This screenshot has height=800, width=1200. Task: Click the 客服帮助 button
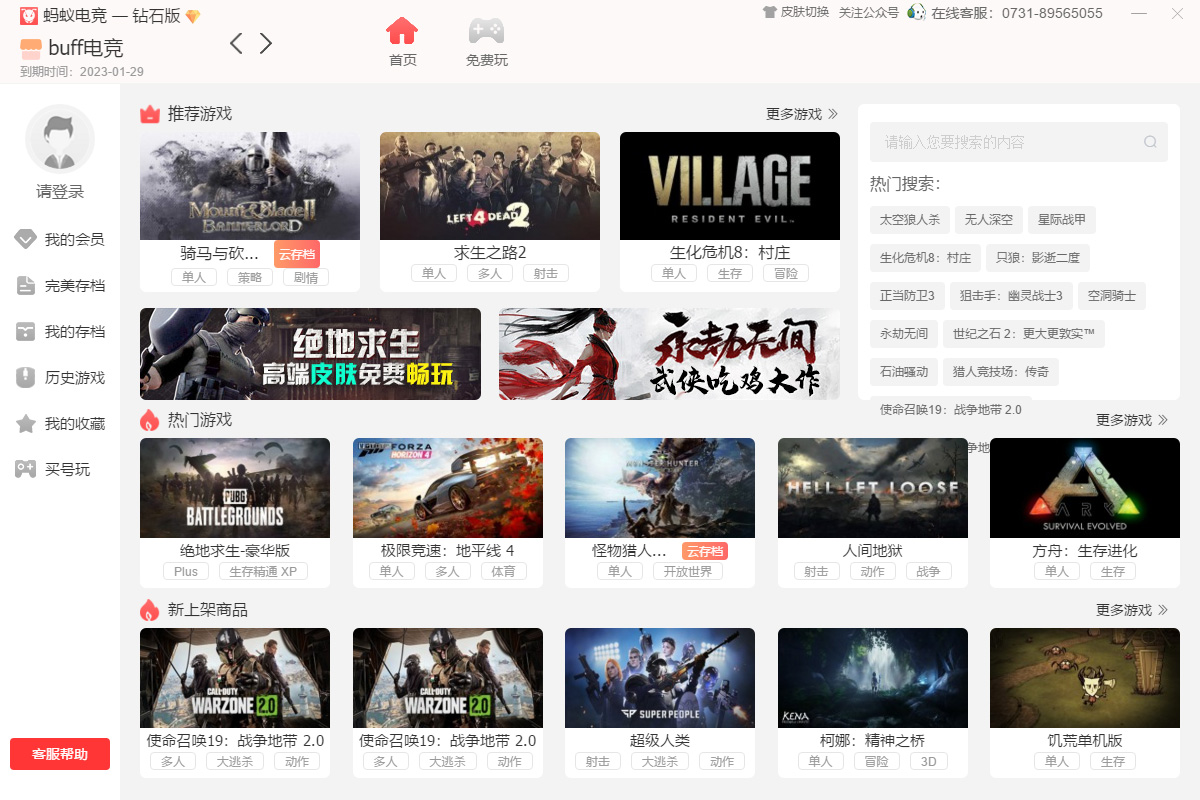point(60,754)
